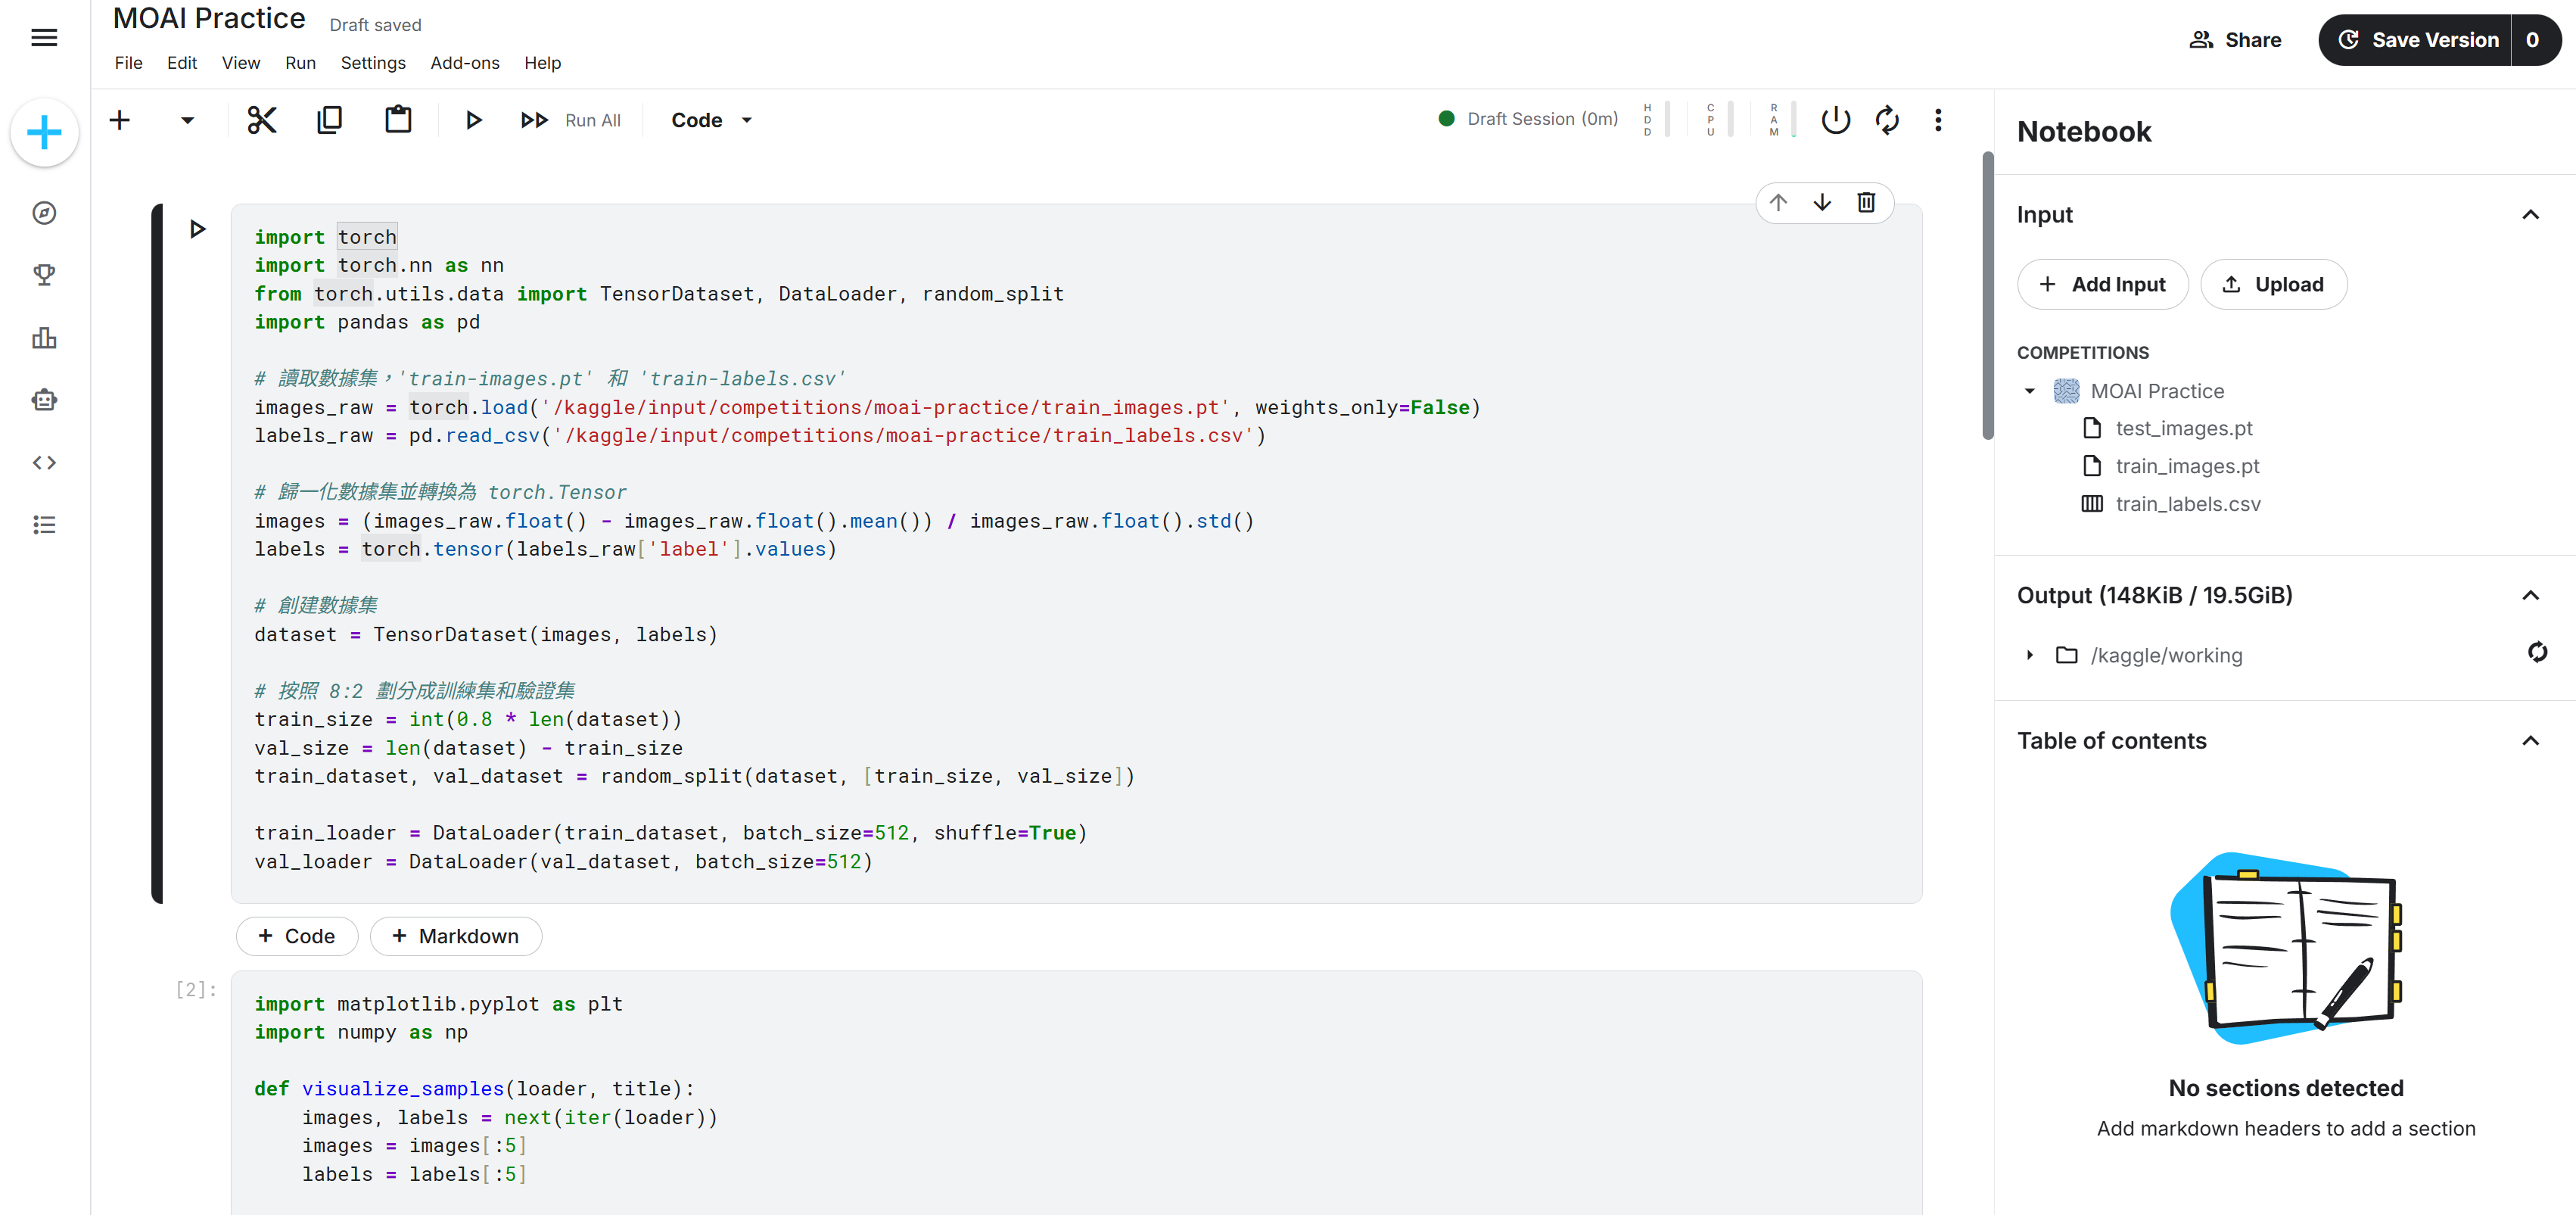
Task: Open the Settings menu
Action: [x=373, y=63]
